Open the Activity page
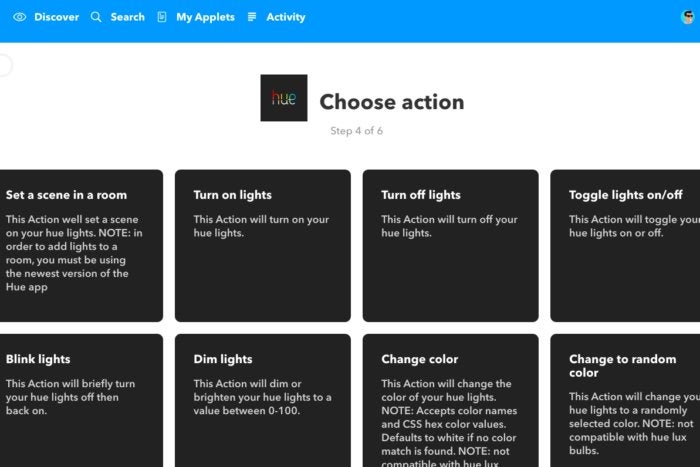The width and height of the screenshot is (700, 467). click(x=286, y=17)
